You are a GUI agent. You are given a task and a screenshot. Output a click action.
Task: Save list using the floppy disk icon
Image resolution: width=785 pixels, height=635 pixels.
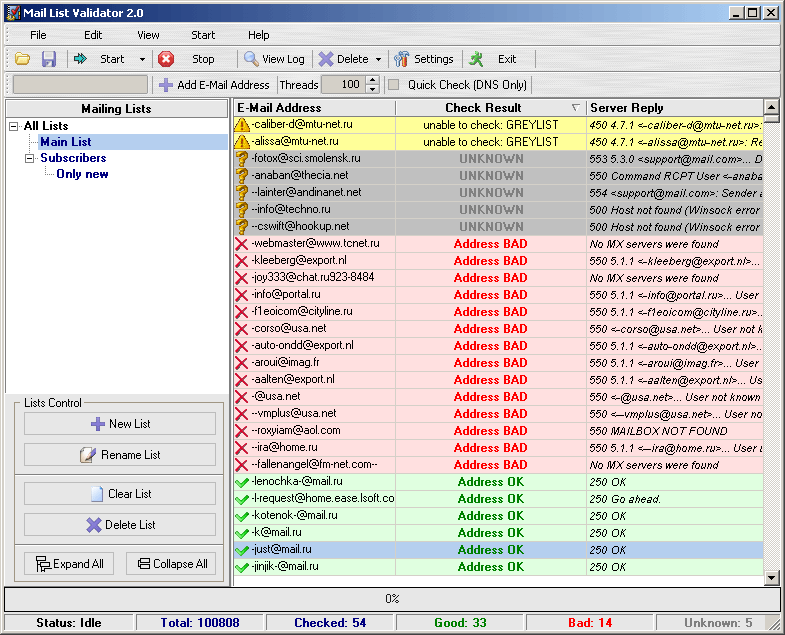pyautogui.click(x=49, y=59)
